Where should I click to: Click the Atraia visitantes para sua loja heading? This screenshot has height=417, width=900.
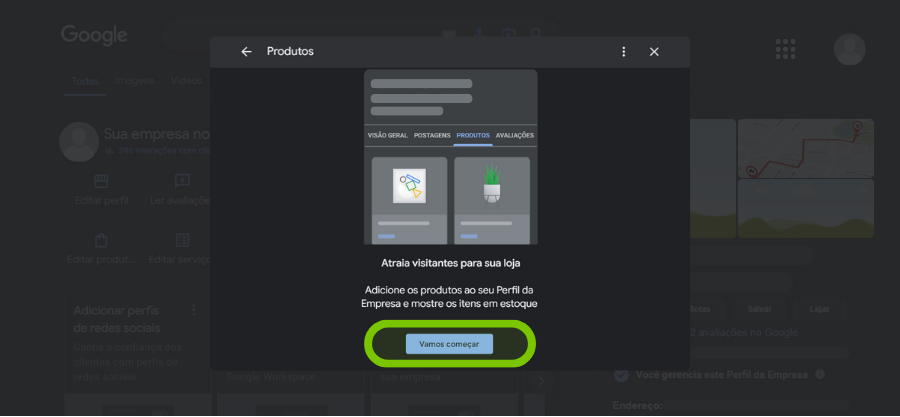[451, 263]
